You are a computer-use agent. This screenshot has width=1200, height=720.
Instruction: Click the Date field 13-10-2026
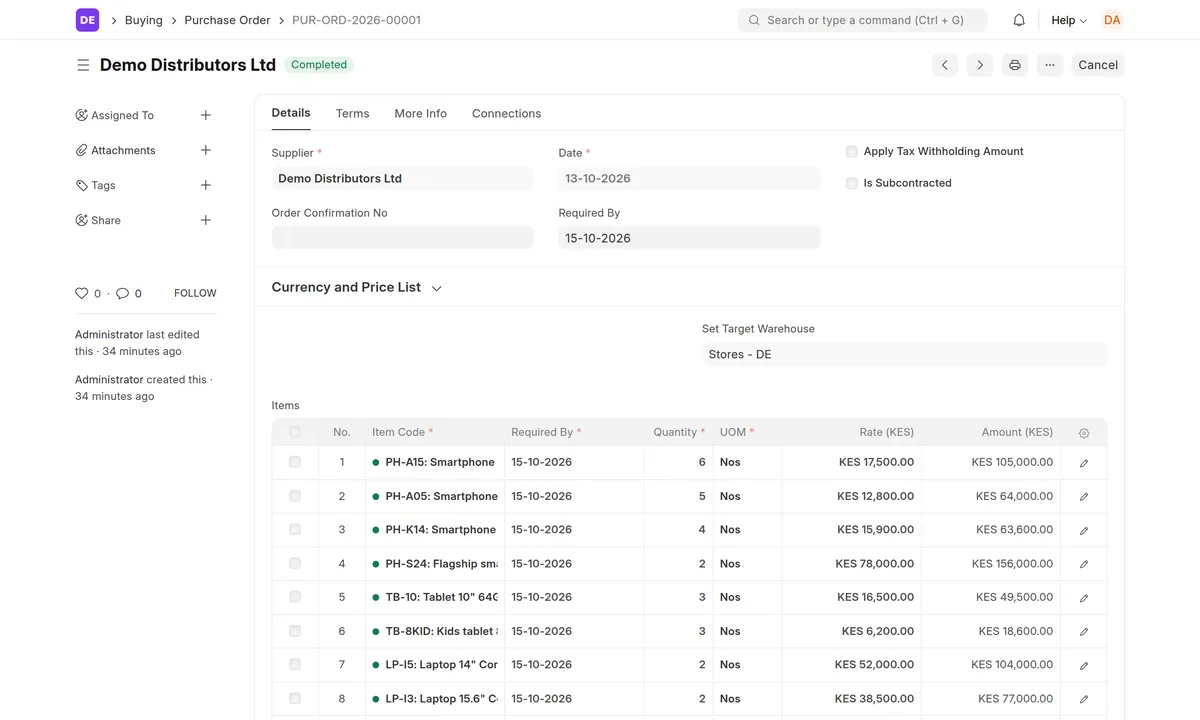tap(689, 179)
